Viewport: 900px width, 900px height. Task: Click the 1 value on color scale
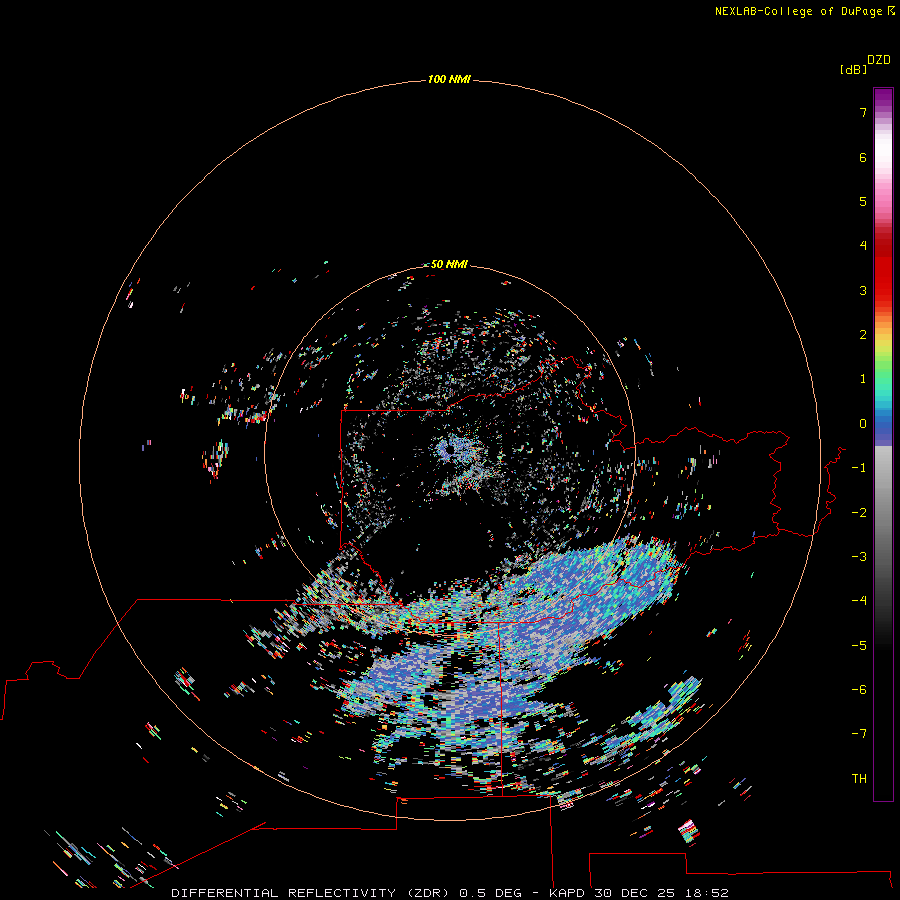coord(863,379)
